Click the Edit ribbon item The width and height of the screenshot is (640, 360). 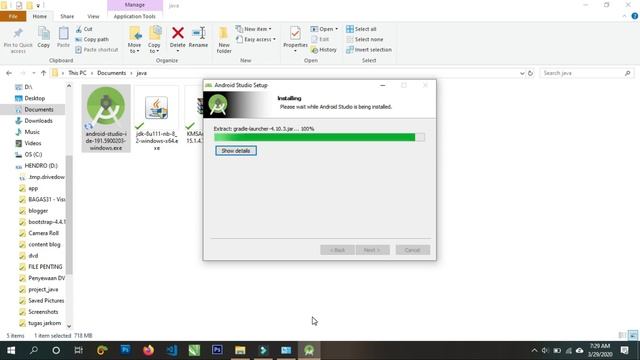tap(320, 39)
